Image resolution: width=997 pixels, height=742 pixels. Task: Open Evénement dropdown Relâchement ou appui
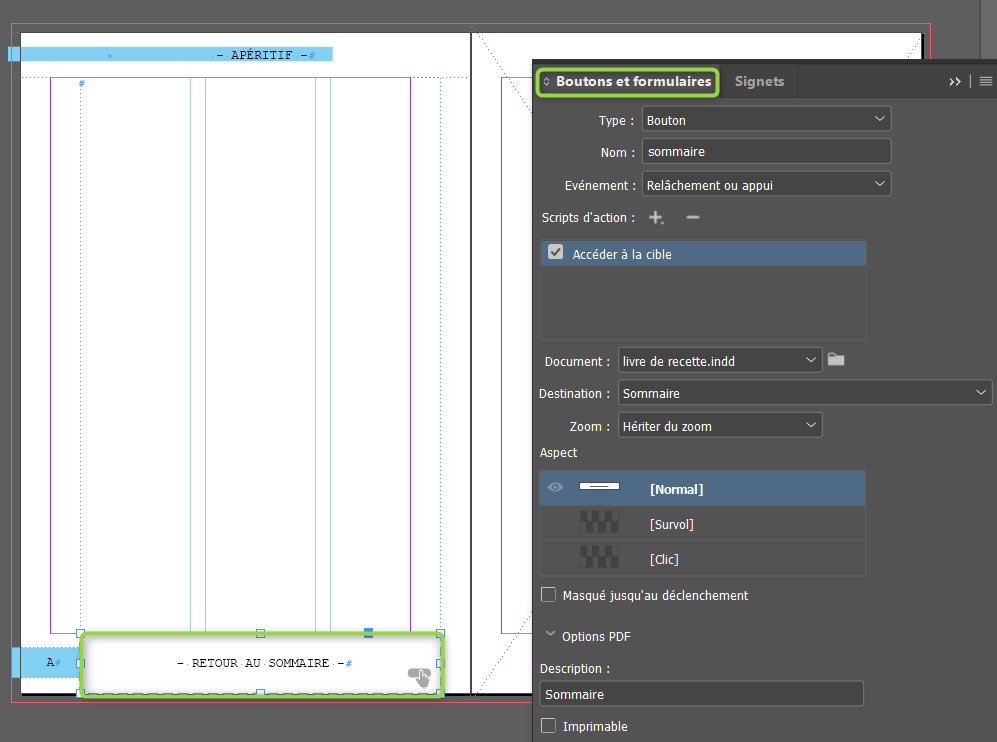766,184
